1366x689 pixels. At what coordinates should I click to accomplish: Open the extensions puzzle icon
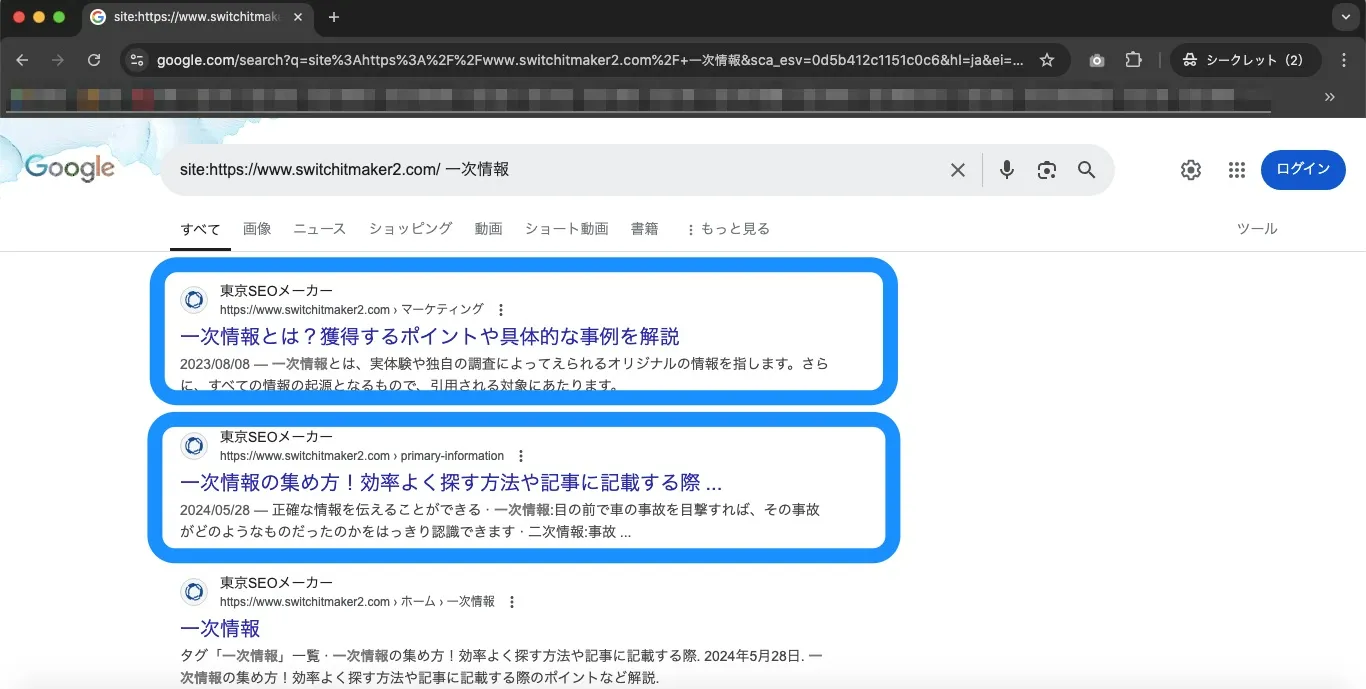click(x=1133, y=60)
